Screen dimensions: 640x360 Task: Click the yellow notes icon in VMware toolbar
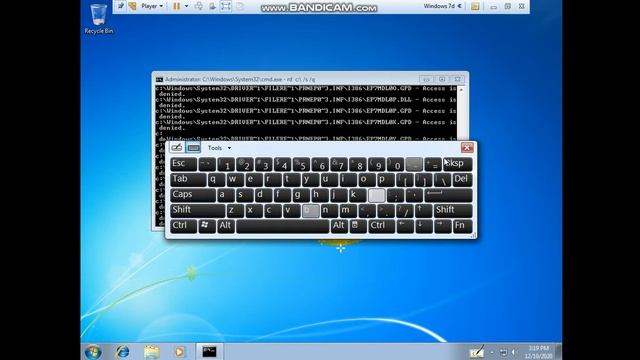pyautogui.click(x=475, y=6)
